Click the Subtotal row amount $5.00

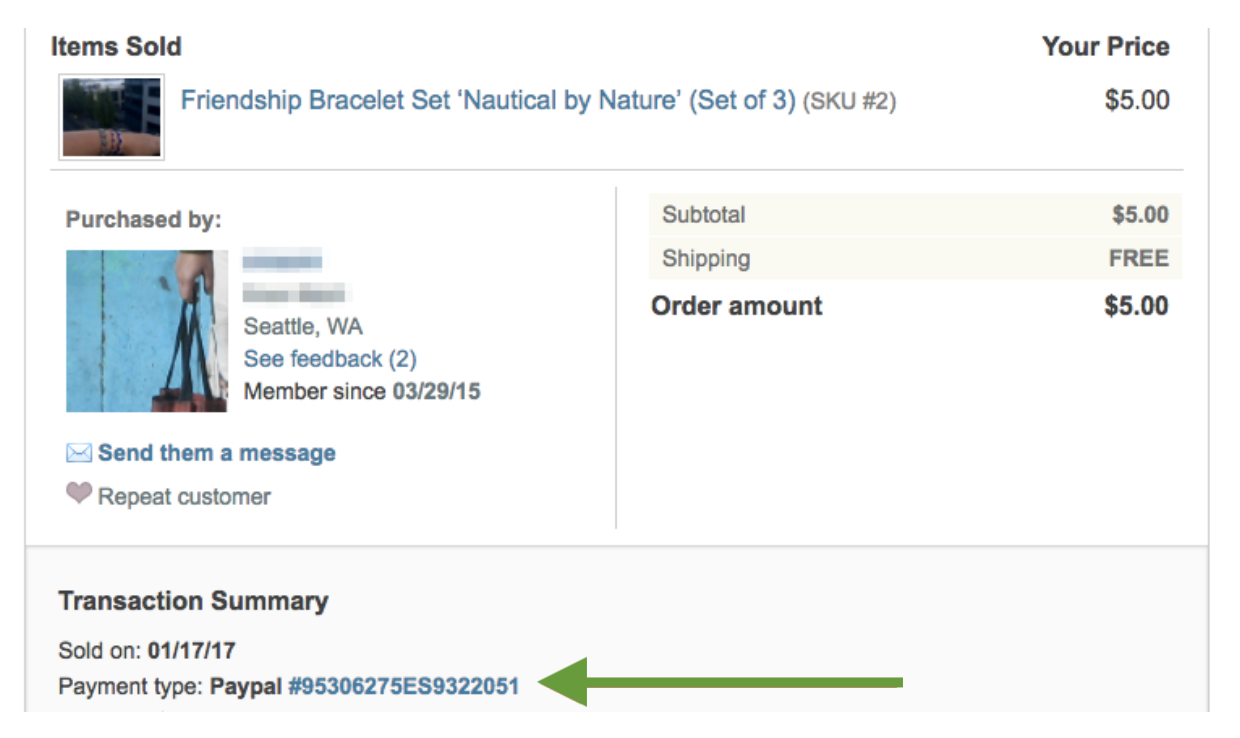[1140, 215]
